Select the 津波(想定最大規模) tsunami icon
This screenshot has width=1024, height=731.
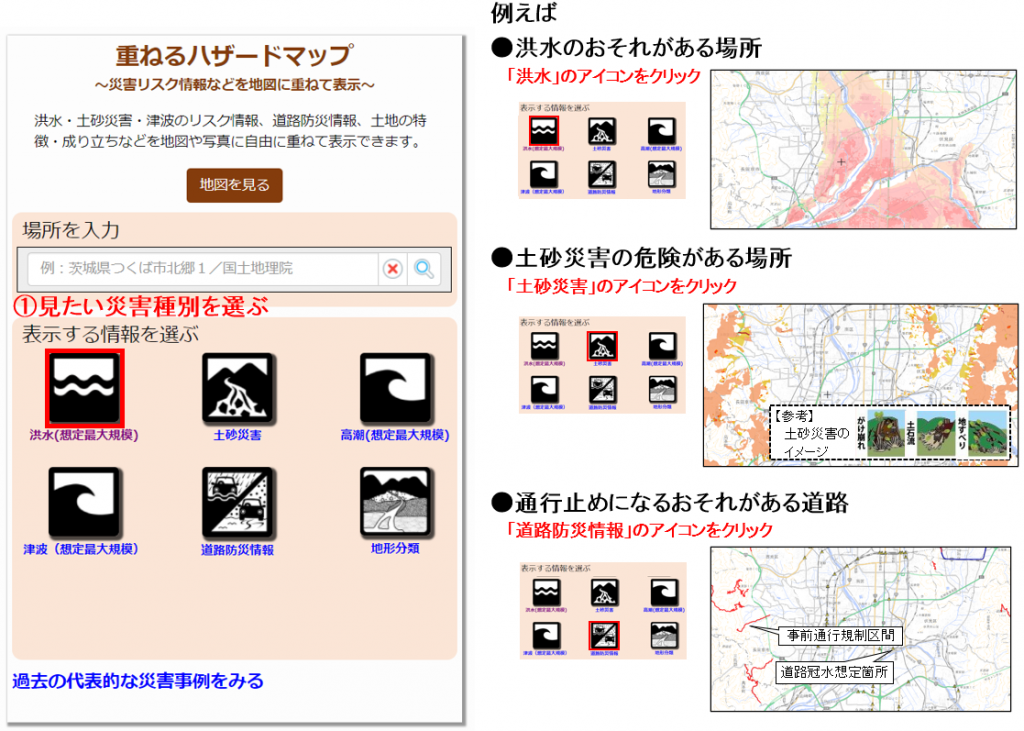[x=84, y=502]
